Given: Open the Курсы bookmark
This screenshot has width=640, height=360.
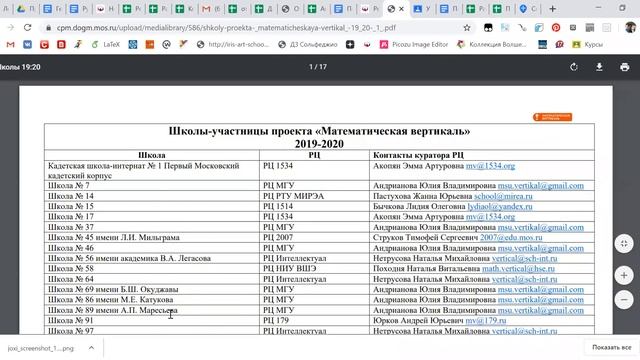Looking at the screenshot, I should click(588, 44).
